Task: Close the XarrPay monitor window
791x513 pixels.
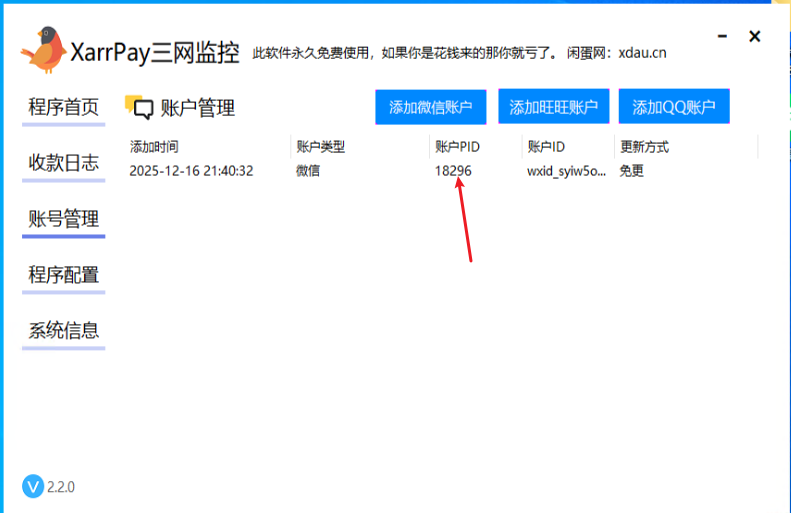Action: click(755, 37)
